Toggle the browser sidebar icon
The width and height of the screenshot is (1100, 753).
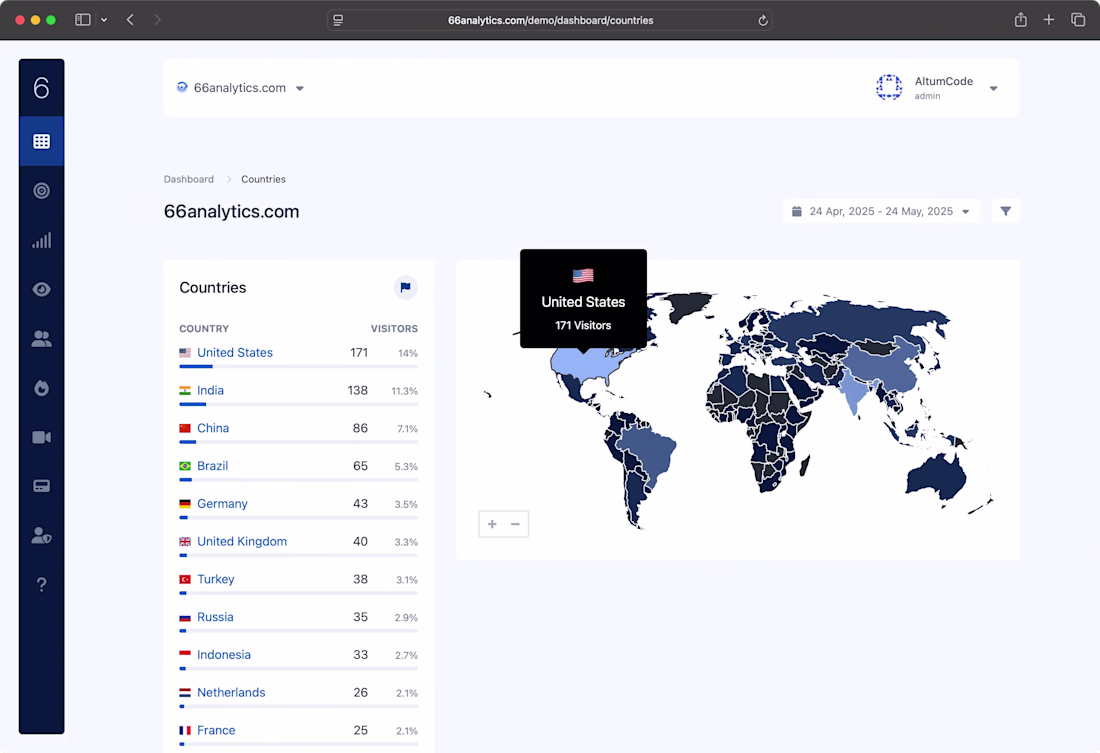coord(83,20)
